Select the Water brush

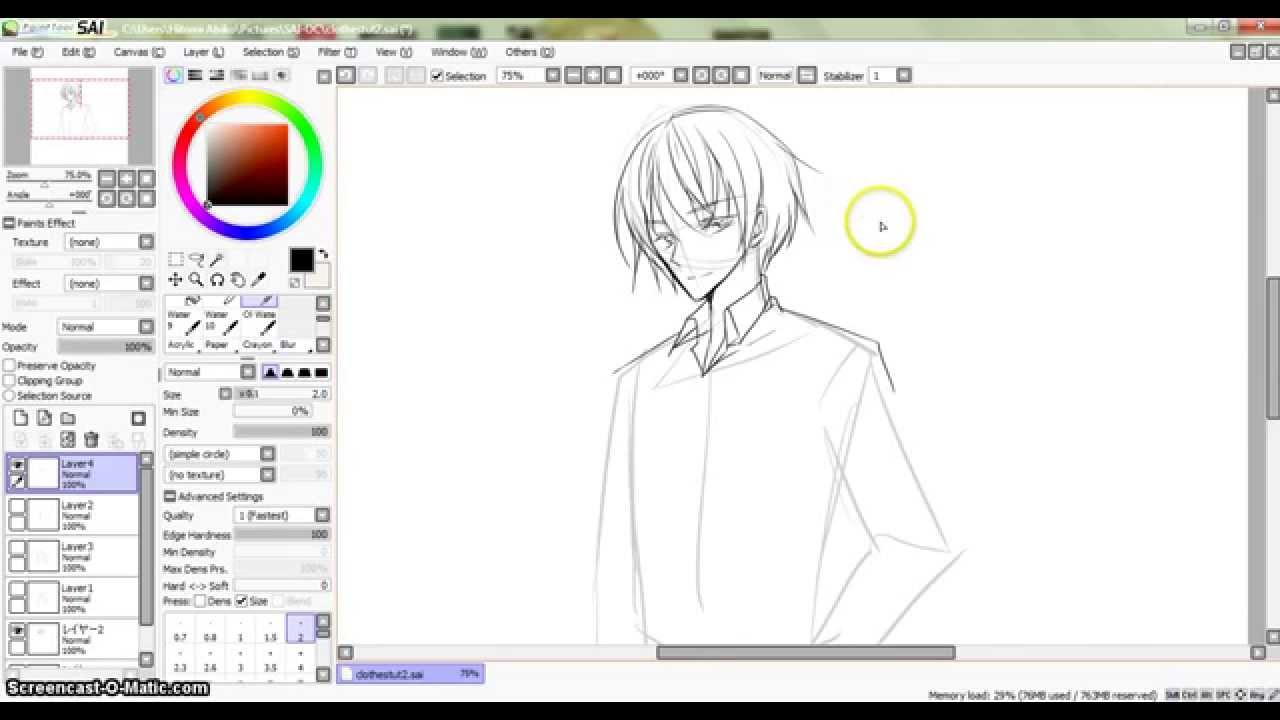183,322
